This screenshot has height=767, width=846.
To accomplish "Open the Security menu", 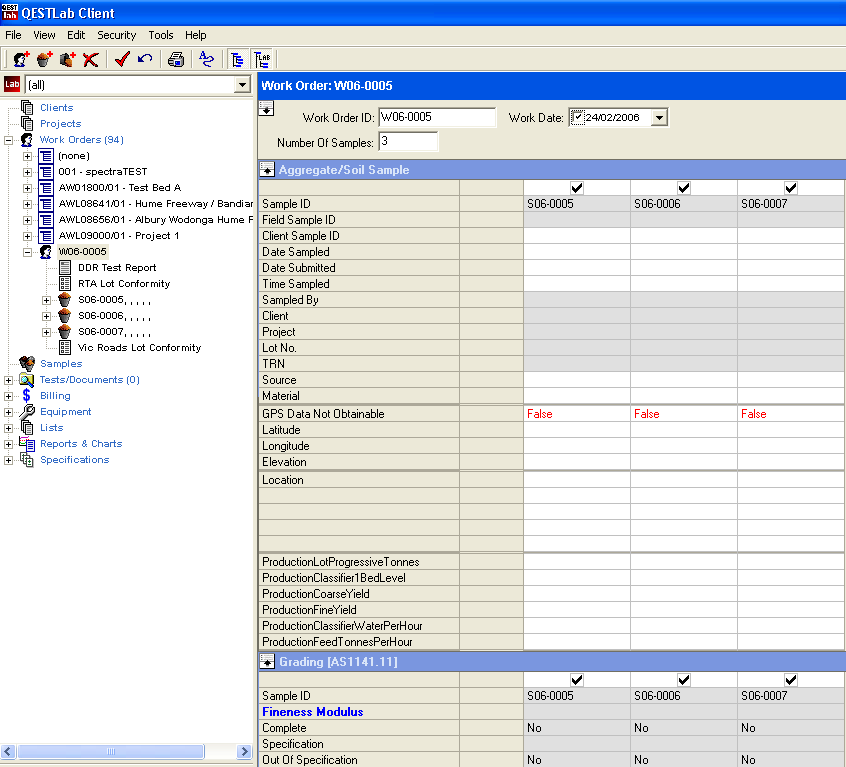I will point(116,35).
